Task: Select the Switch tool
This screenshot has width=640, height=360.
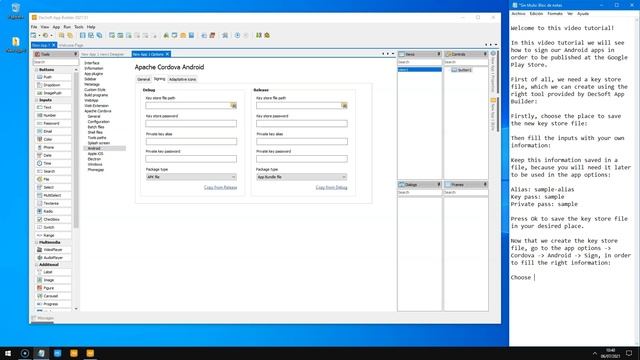Action: coord(53,227)
